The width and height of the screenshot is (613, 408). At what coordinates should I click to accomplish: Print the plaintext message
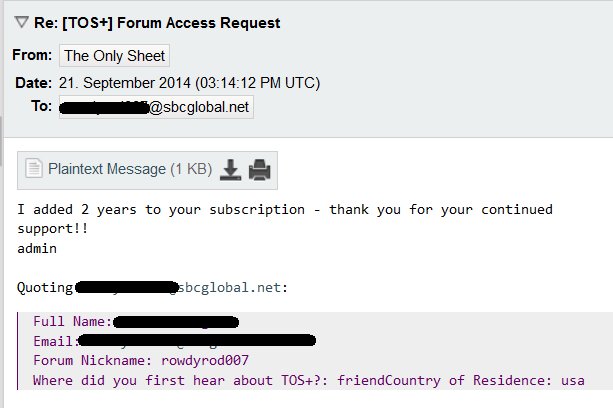(260, 170)
